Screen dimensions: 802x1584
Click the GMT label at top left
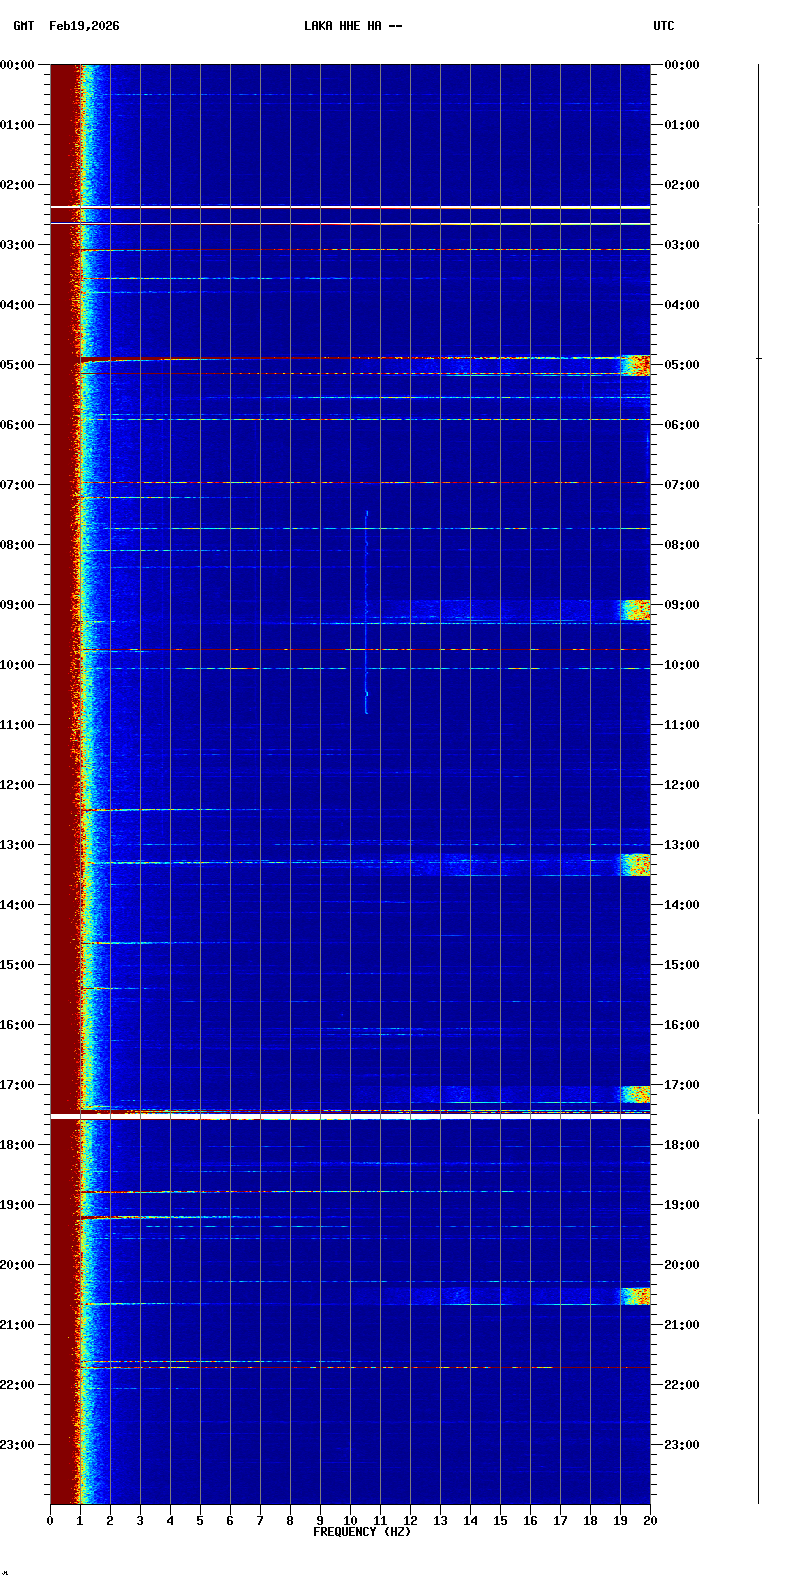[x=23, y=26]
